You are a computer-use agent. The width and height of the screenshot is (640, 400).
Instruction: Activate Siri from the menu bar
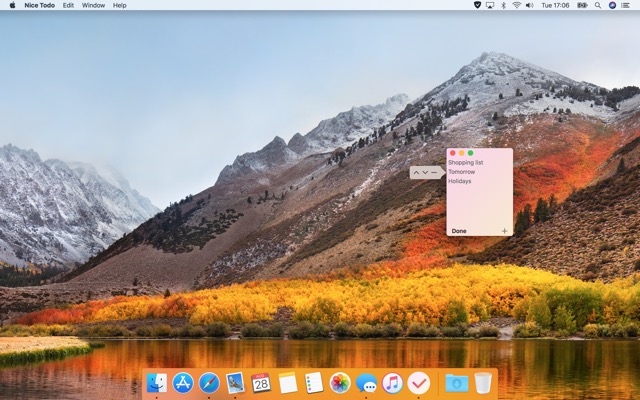(612, 5)
